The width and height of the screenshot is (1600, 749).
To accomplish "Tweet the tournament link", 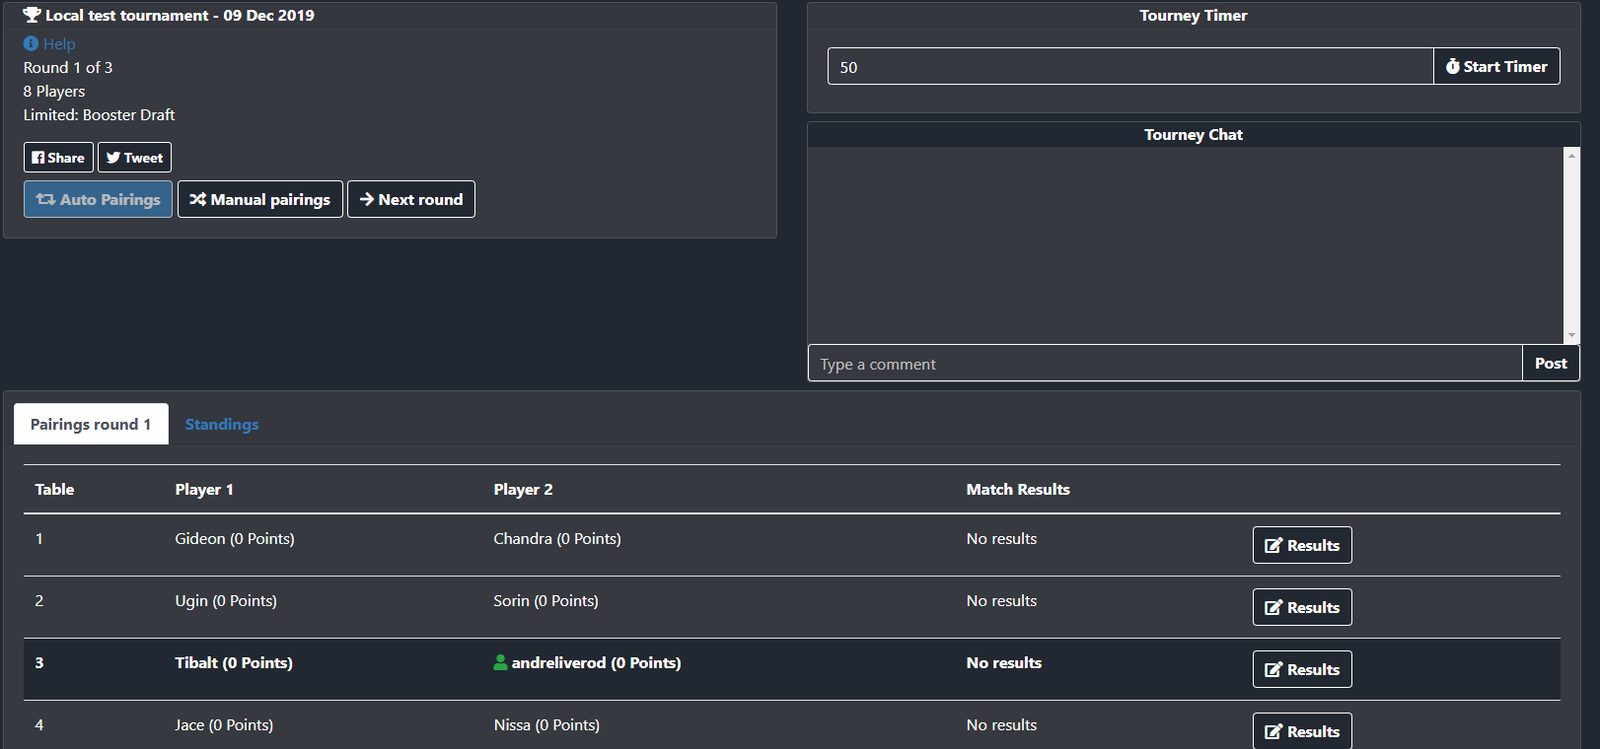I will click(x=135, y=158).
